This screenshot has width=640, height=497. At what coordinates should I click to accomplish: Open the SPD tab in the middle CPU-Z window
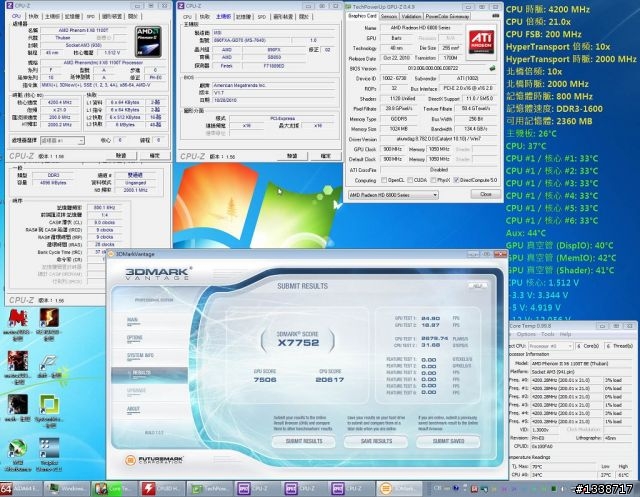262,17
